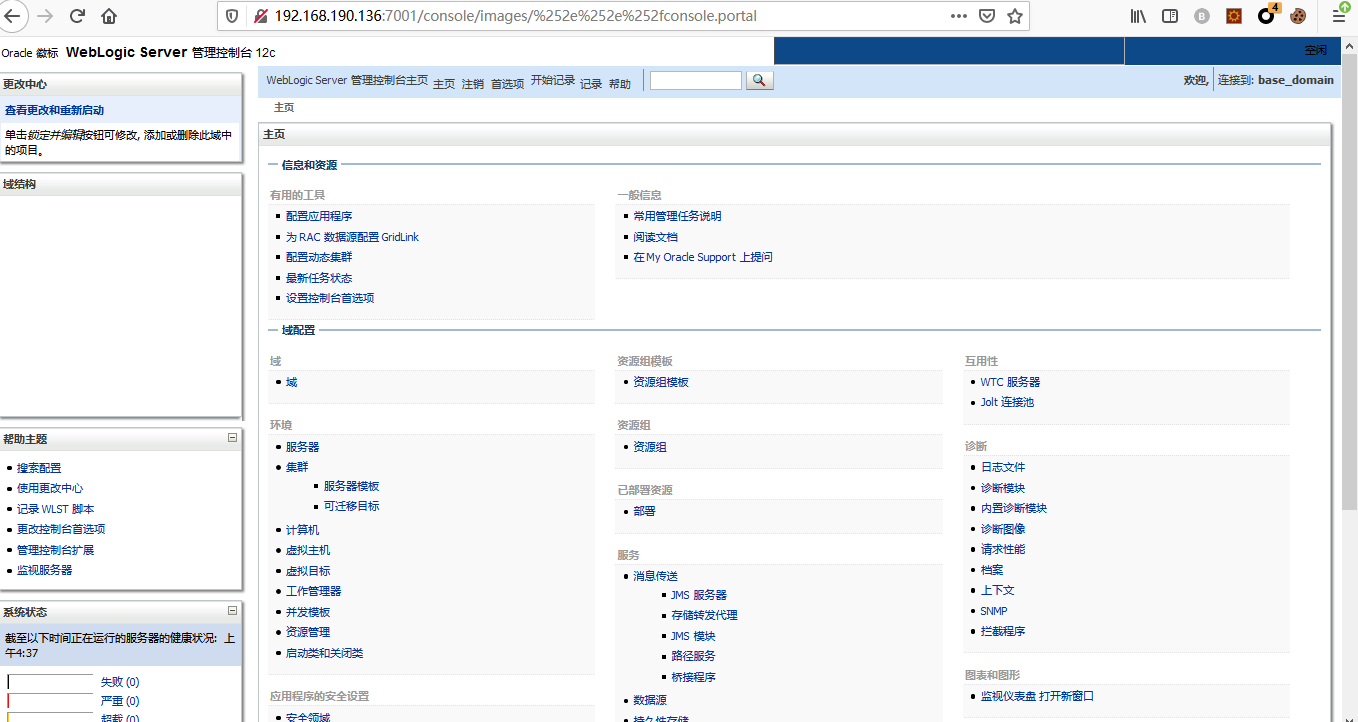
Task: Go back with the browser back arrow
Action: pyautogui.click(x=14, y=16)
